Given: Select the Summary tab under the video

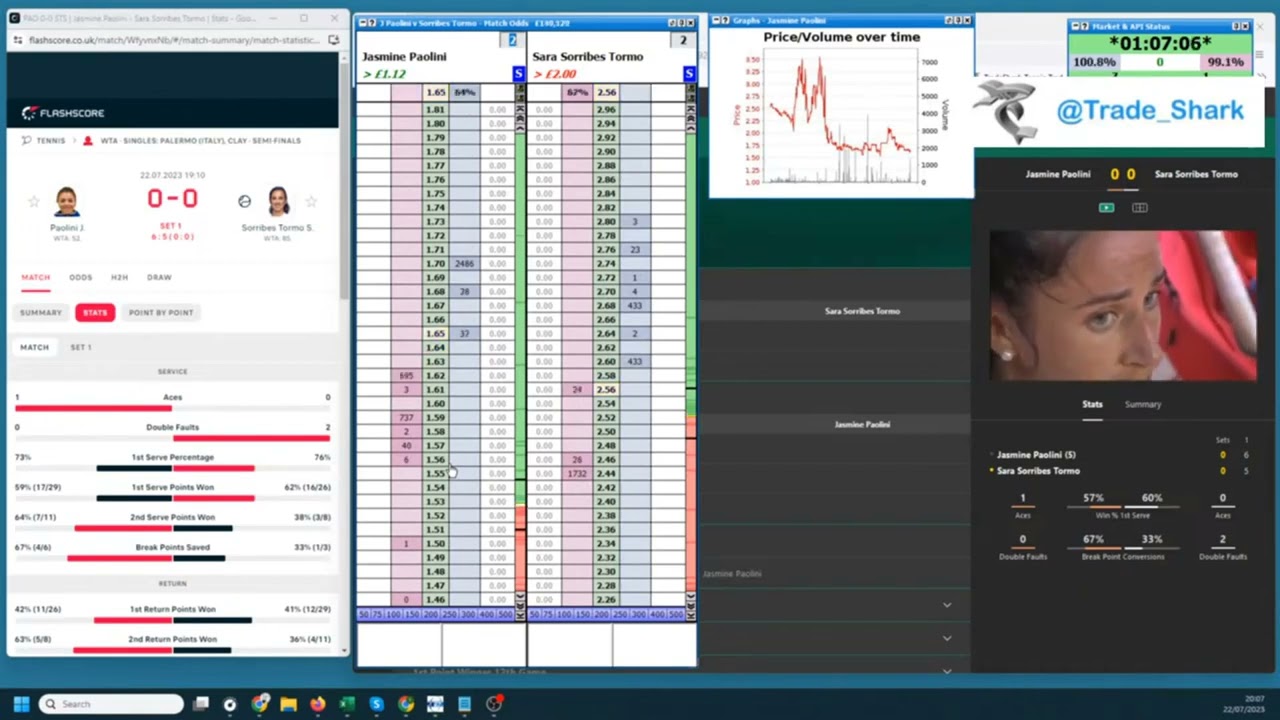Looking at the screenshot, I should point(1142,404).
